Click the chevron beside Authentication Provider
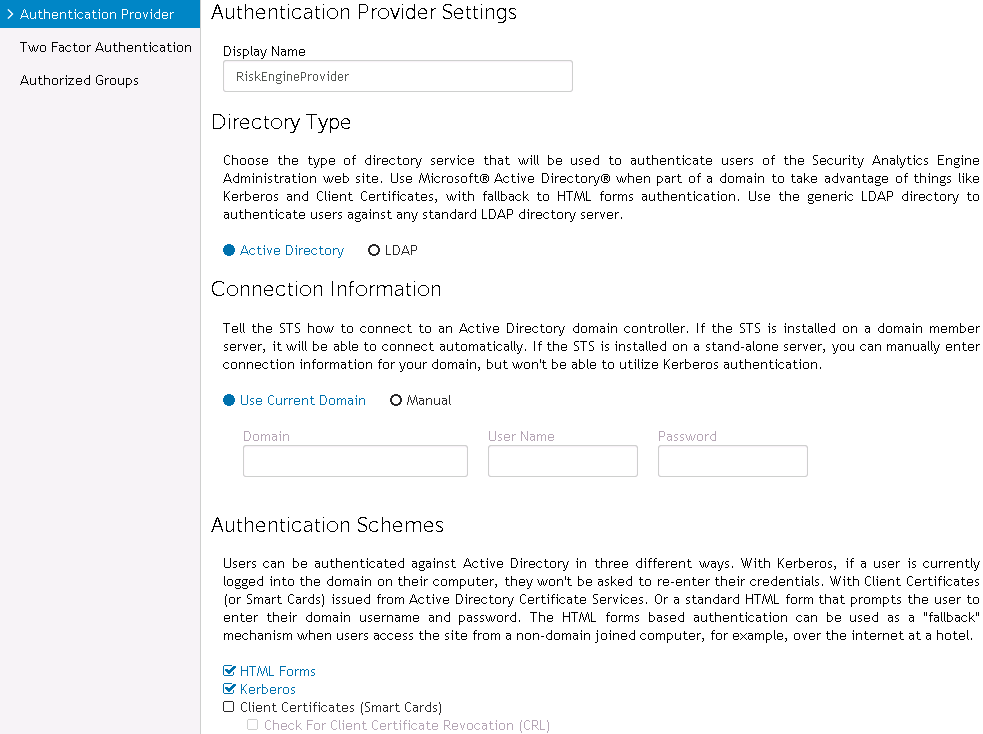 tap(10, 15)
